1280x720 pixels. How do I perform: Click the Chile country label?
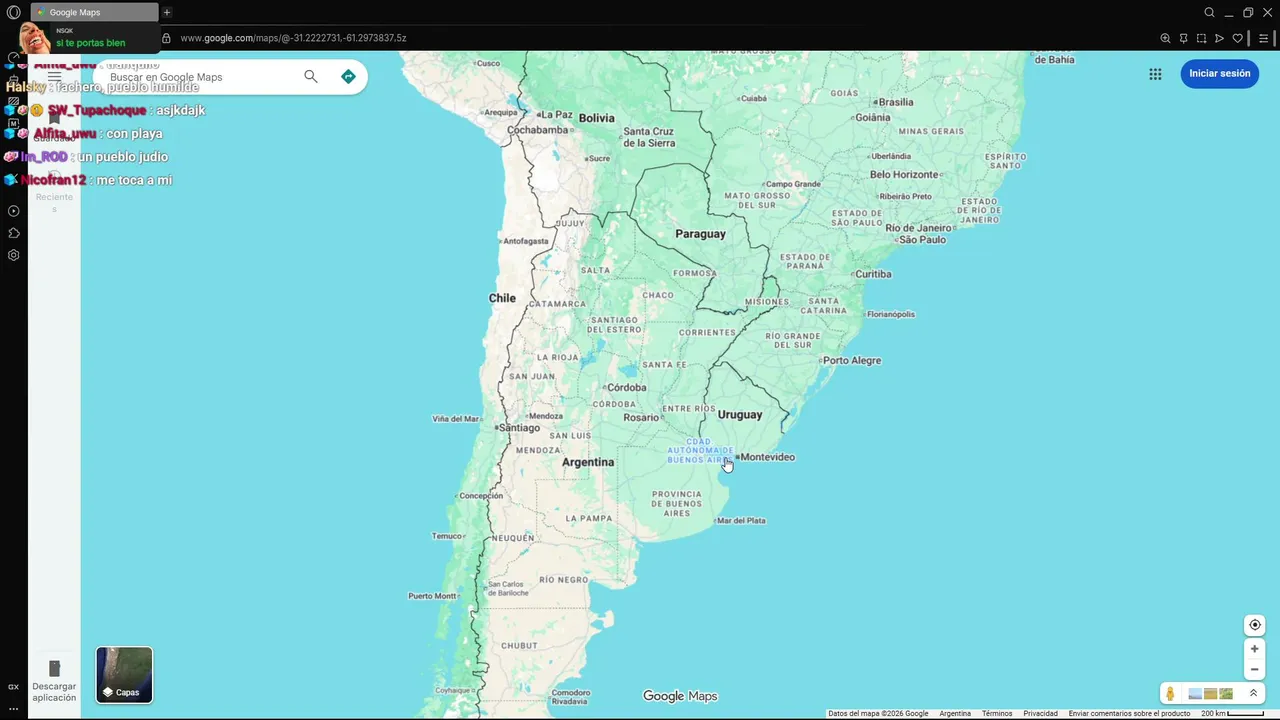coord(502,298)
